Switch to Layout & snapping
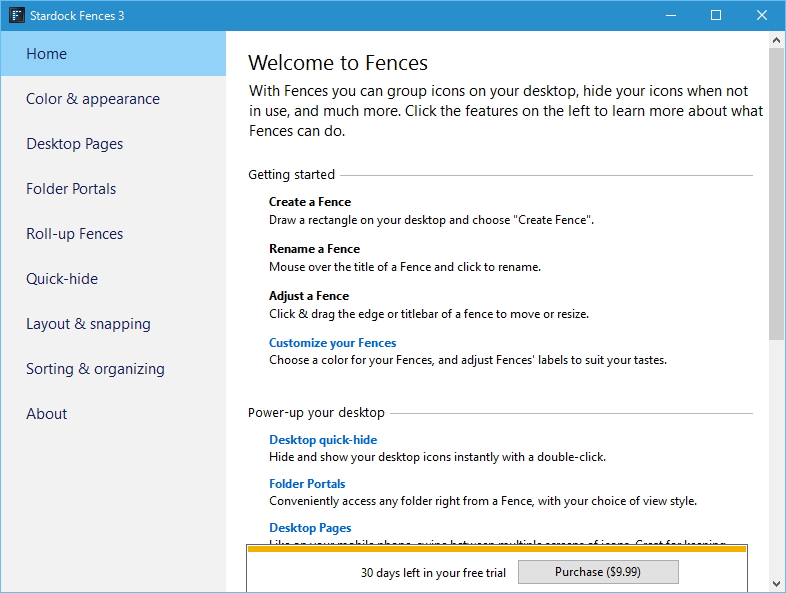Screen dimensions: 786x593 (x=88, y=324)
